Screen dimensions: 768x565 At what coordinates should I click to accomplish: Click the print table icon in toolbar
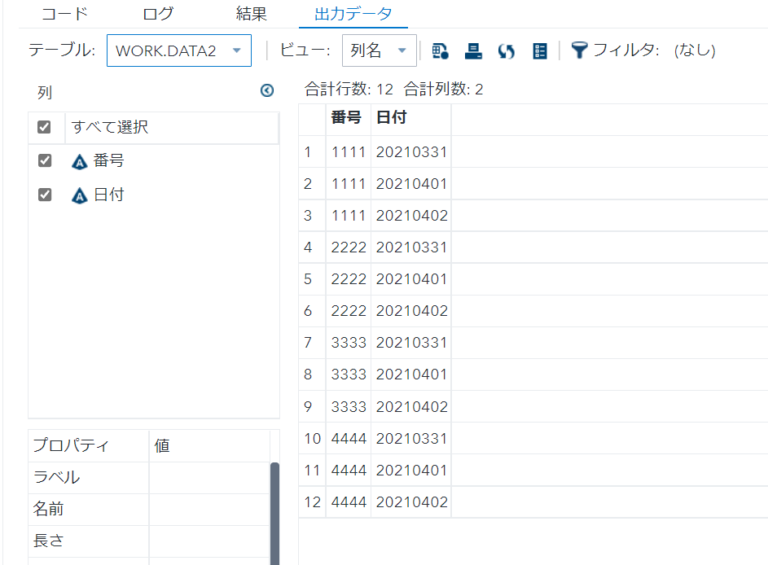(474, 50)
